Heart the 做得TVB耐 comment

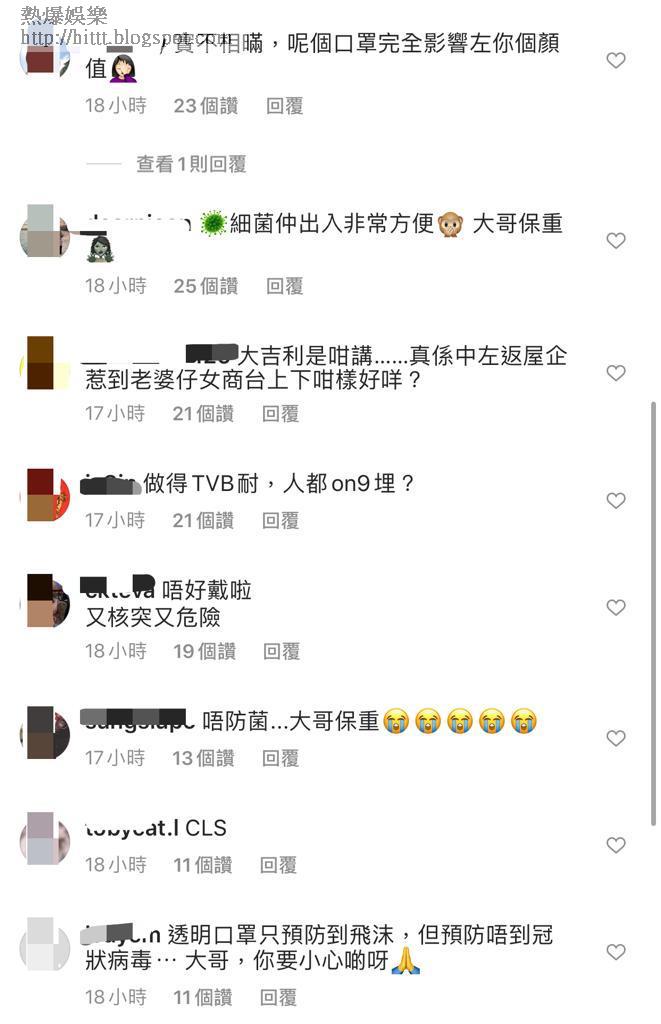pyautogui.click(x=616, y=501)
